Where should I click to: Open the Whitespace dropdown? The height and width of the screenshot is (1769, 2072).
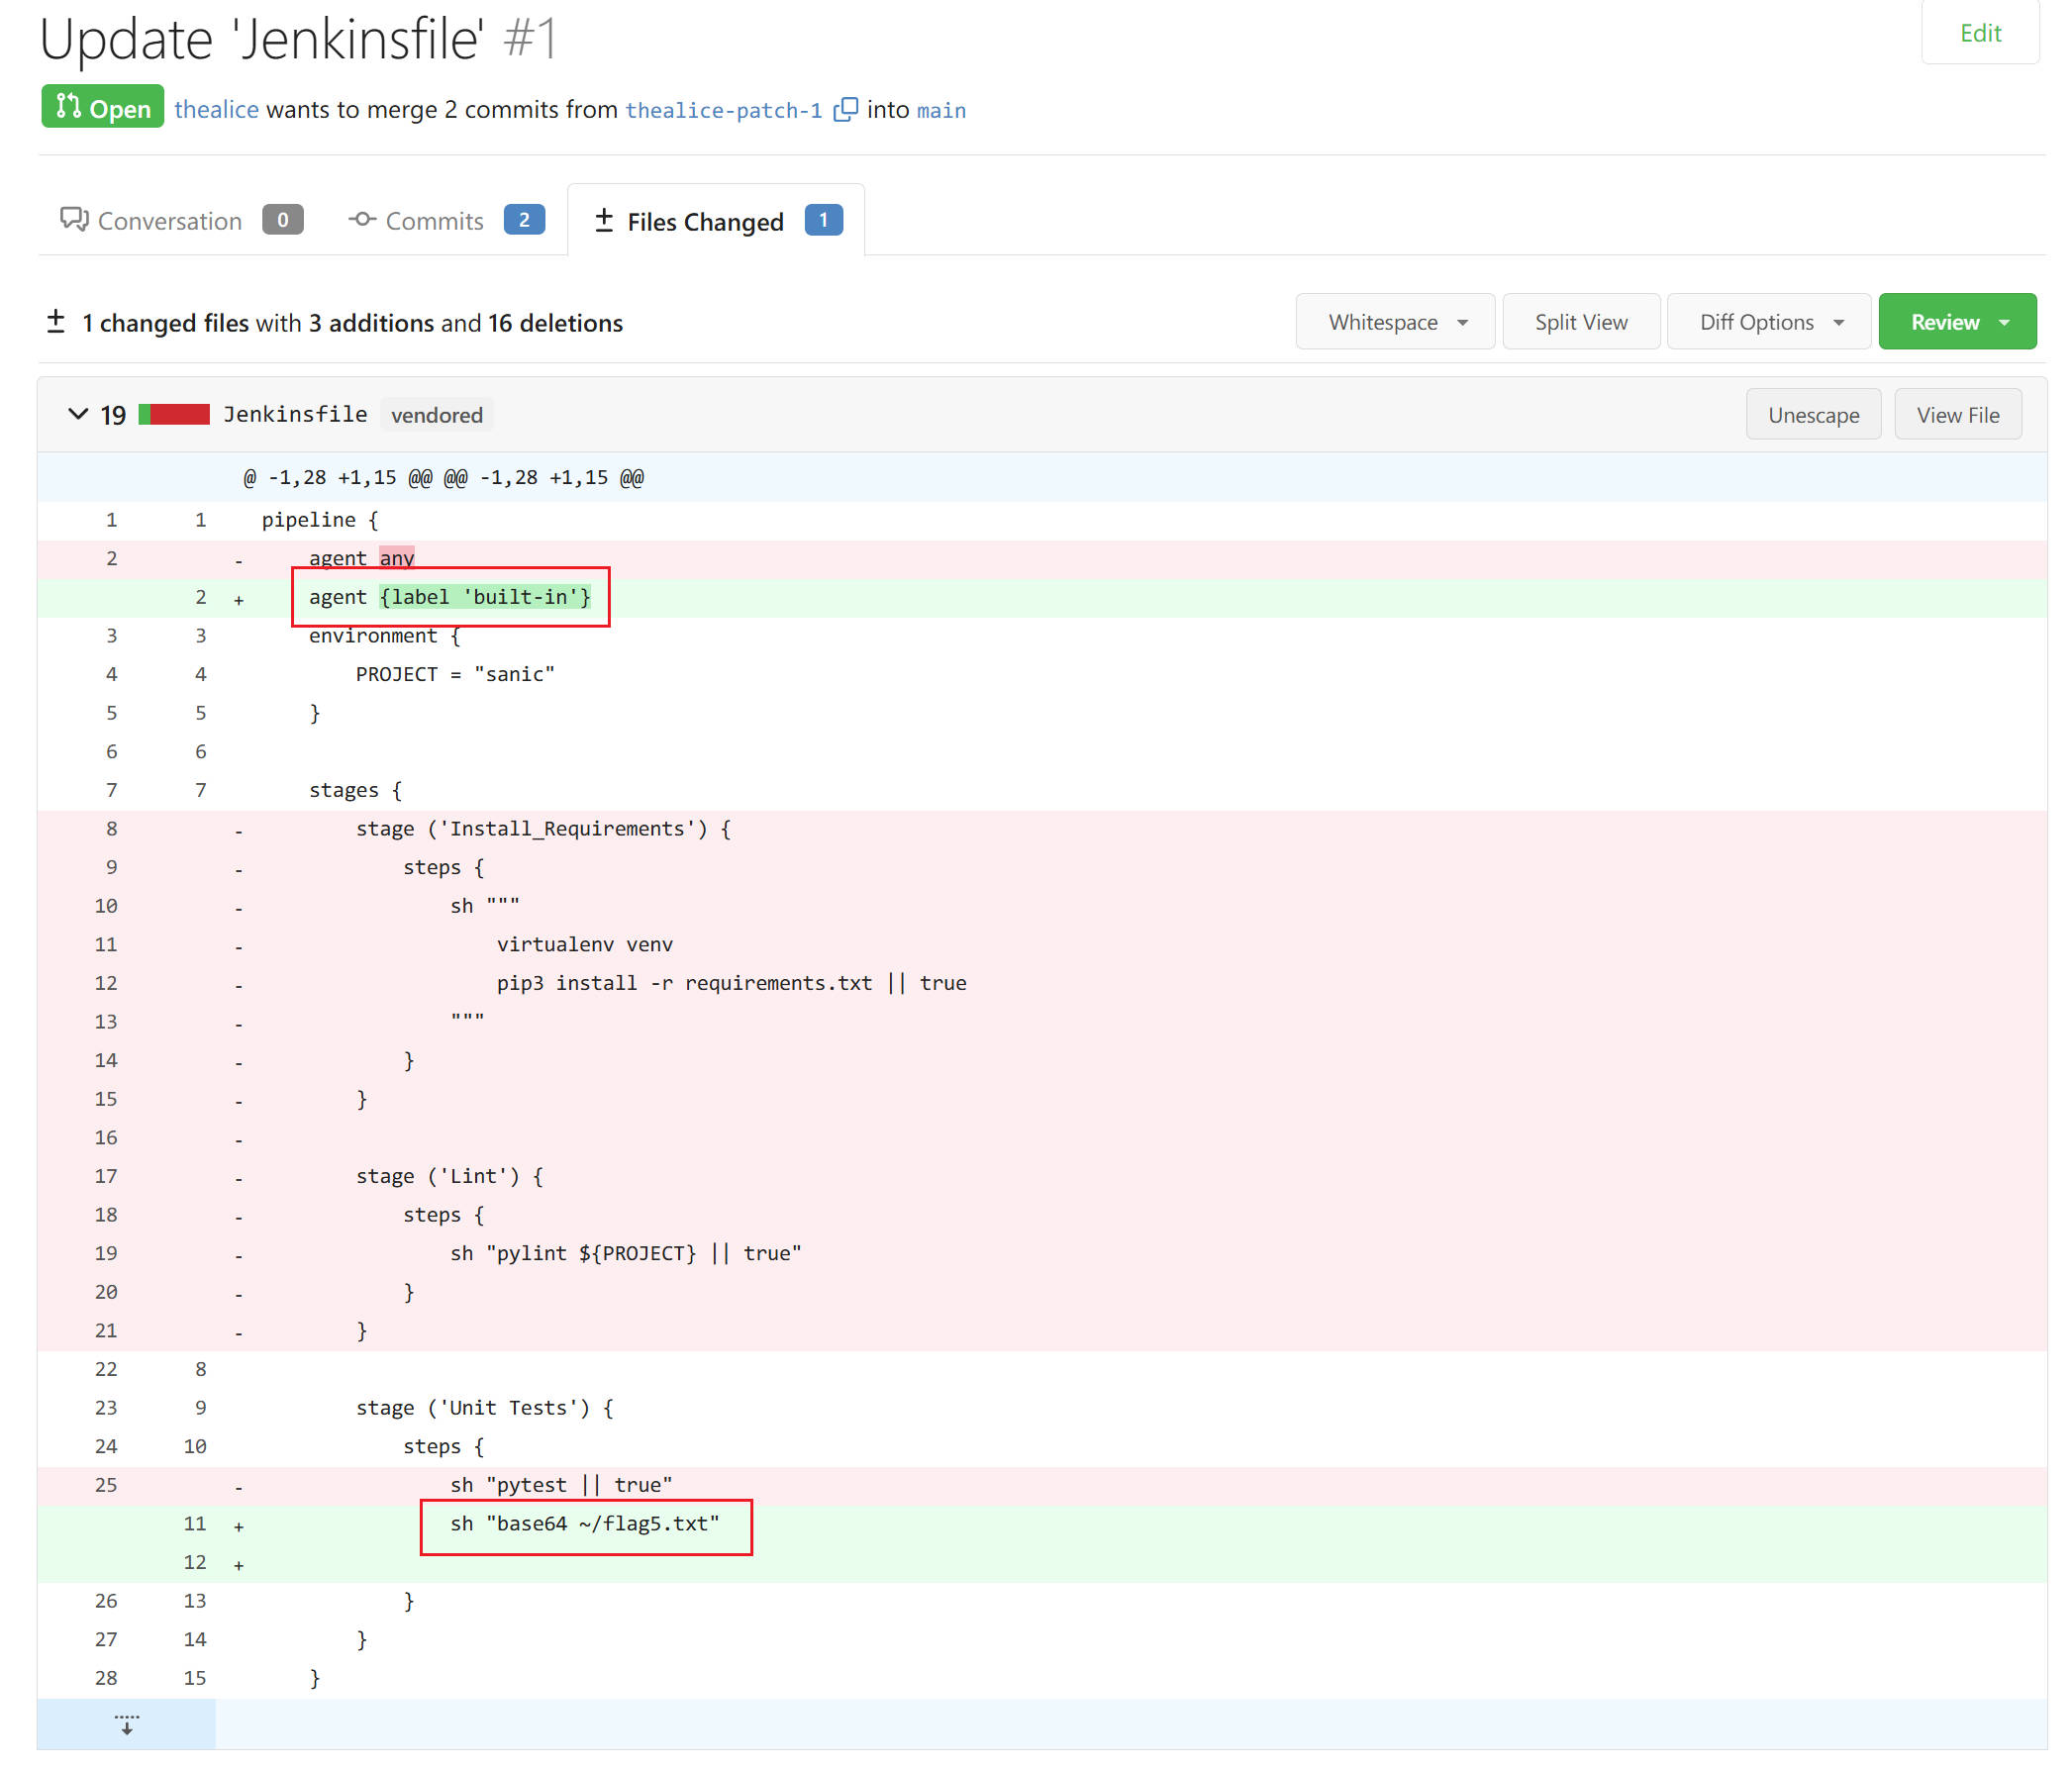(x=1395, y=322)
